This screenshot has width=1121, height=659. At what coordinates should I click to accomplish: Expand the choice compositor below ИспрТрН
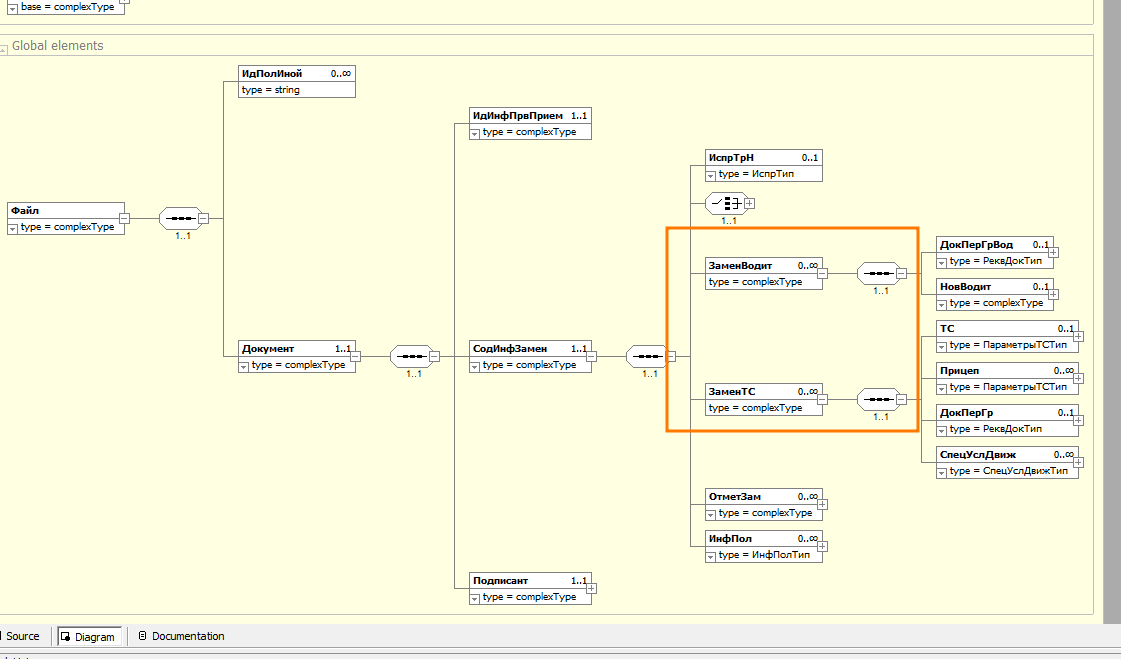(749, 204)
